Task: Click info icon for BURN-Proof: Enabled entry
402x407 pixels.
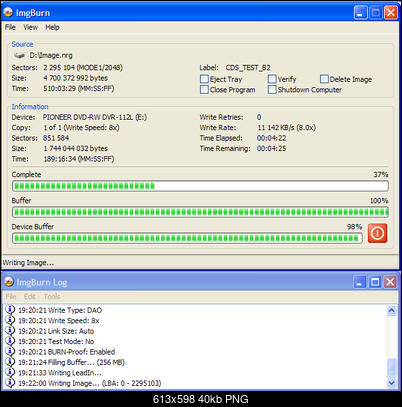Action: 10,351
